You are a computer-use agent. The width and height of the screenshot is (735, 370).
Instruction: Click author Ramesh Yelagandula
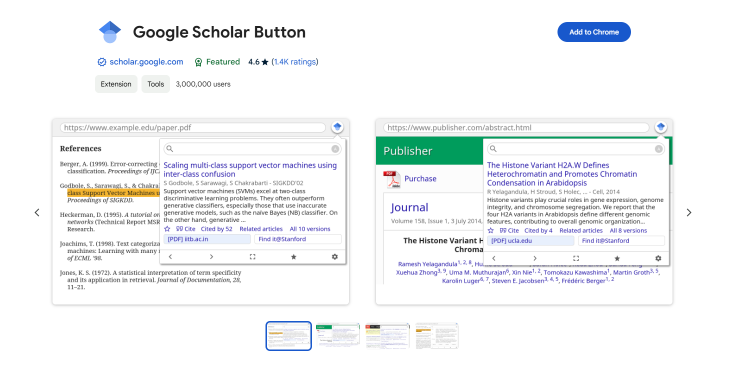(x=427, y=264)
